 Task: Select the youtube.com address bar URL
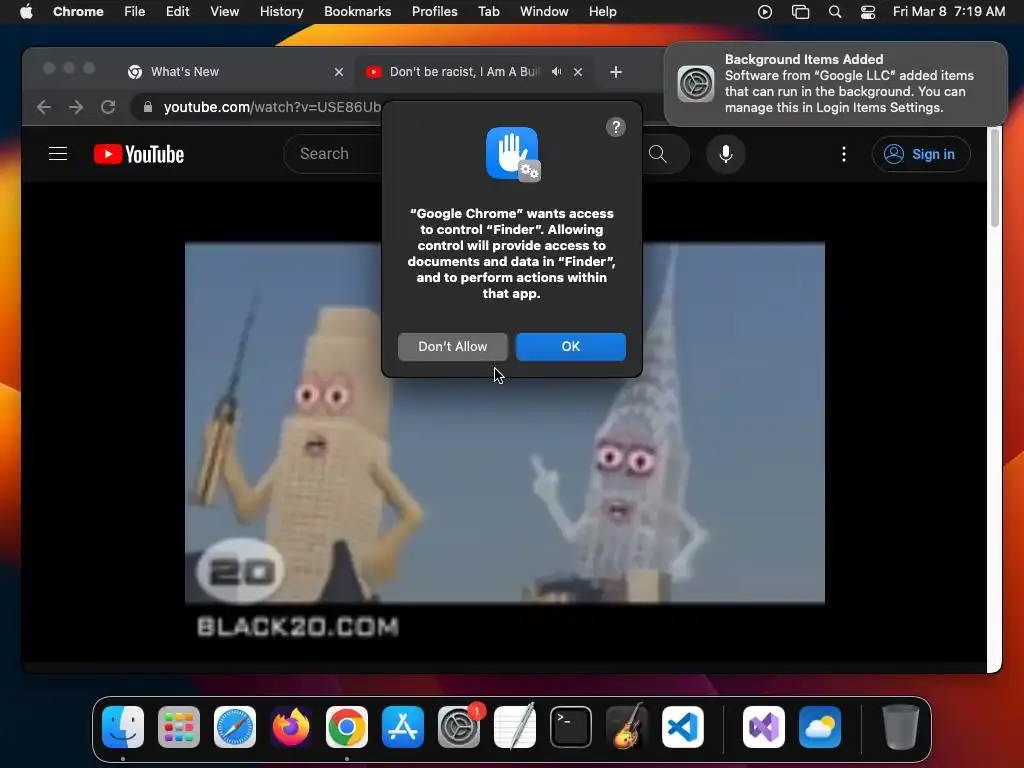[272, 107]
